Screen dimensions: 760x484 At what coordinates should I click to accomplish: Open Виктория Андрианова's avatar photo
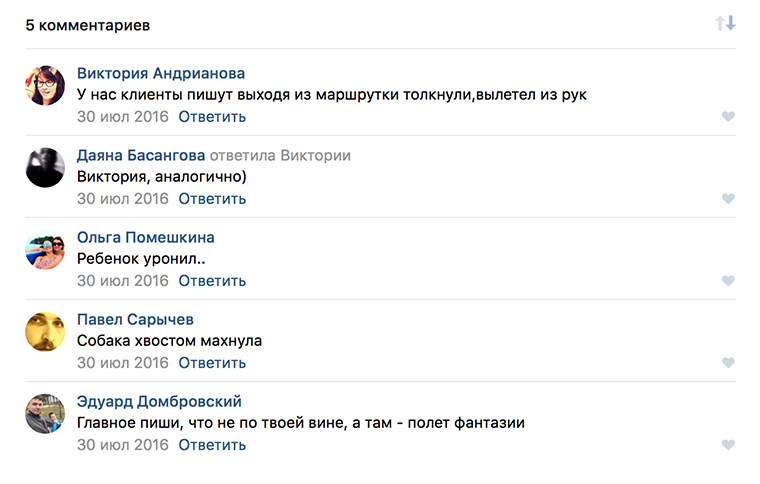pyautogui.click(x=45, y=86)
